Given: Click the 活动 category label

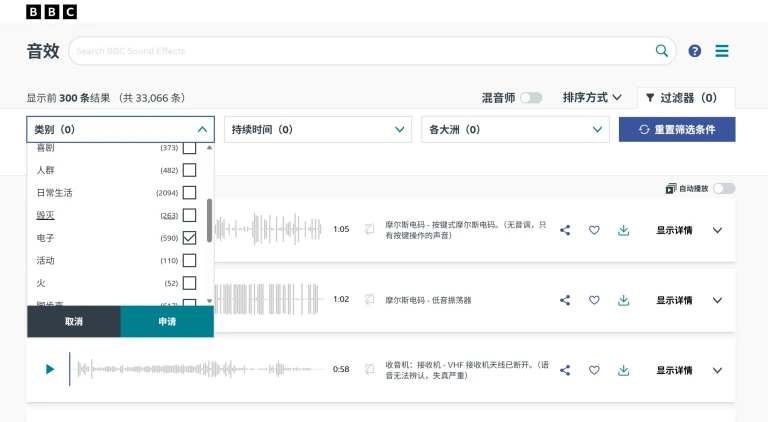Looking at the screenshot, I should [x=46, y=260].
